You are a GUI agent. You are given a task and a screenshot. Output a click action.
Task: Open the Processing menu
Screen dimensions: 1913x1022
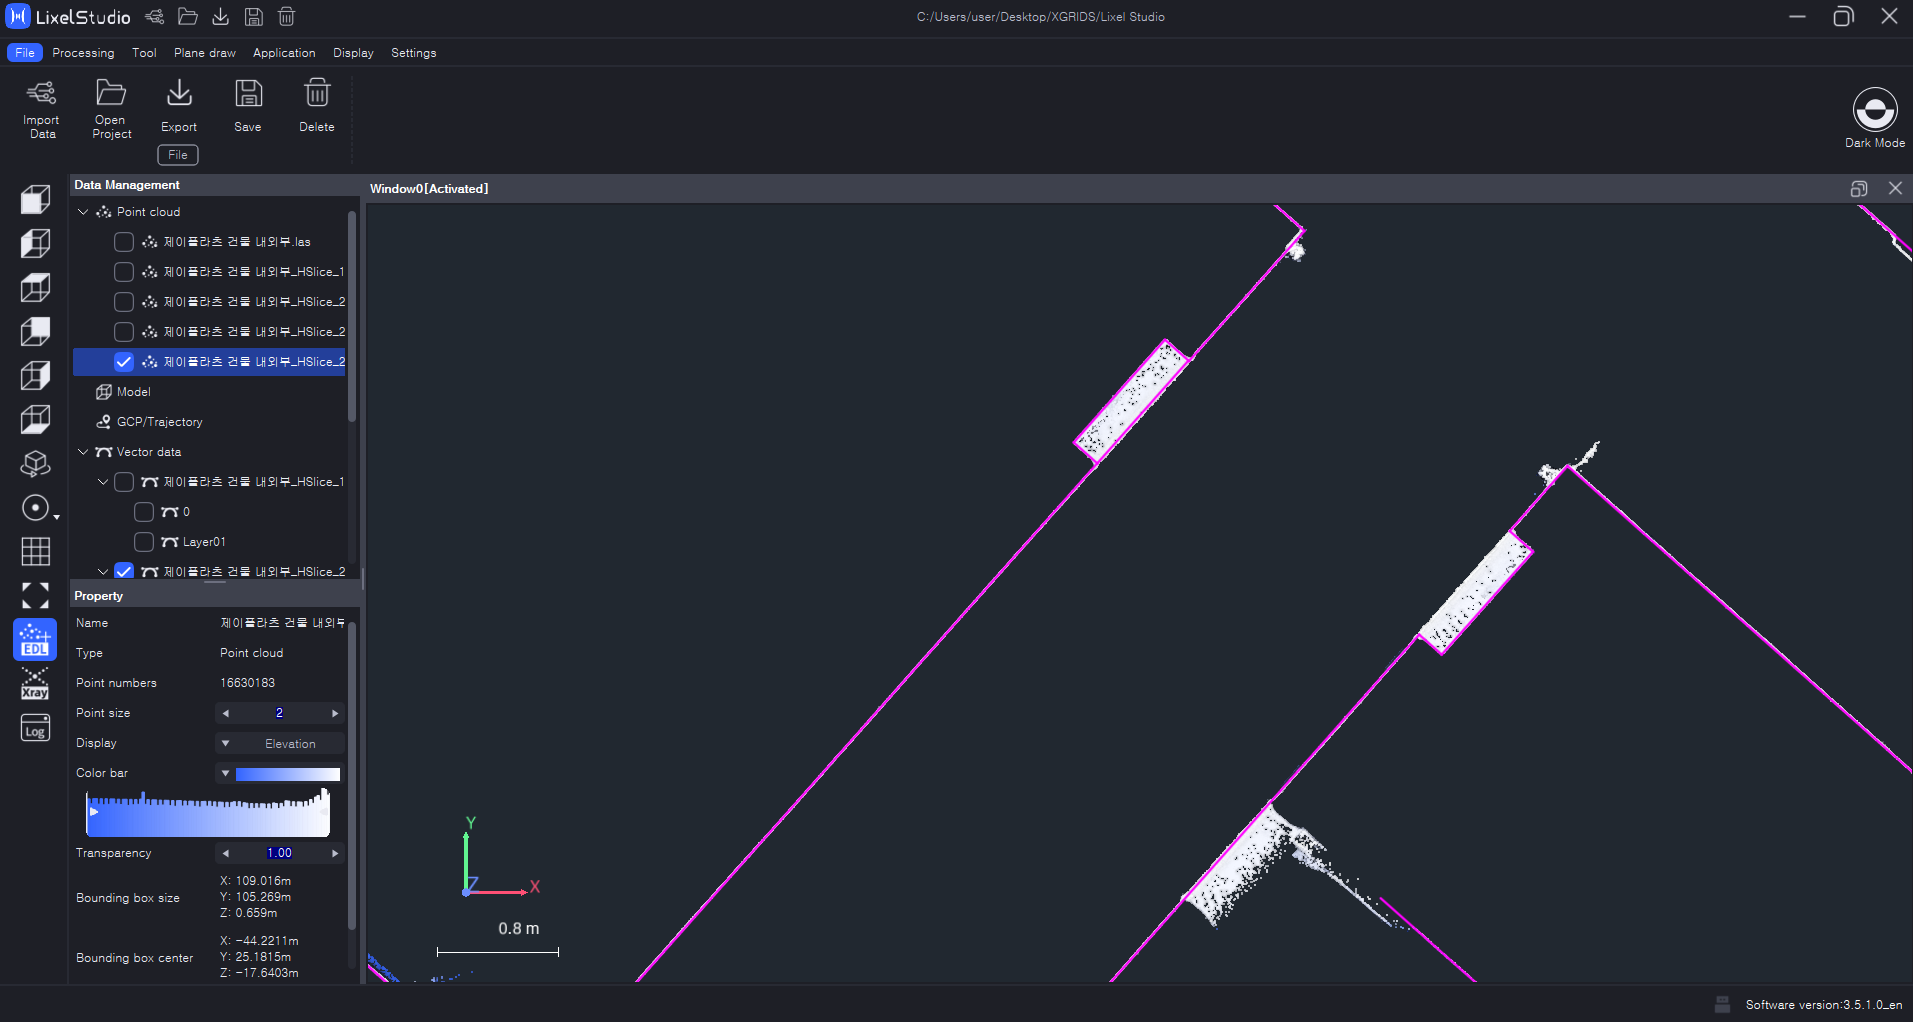coord(83,53)
